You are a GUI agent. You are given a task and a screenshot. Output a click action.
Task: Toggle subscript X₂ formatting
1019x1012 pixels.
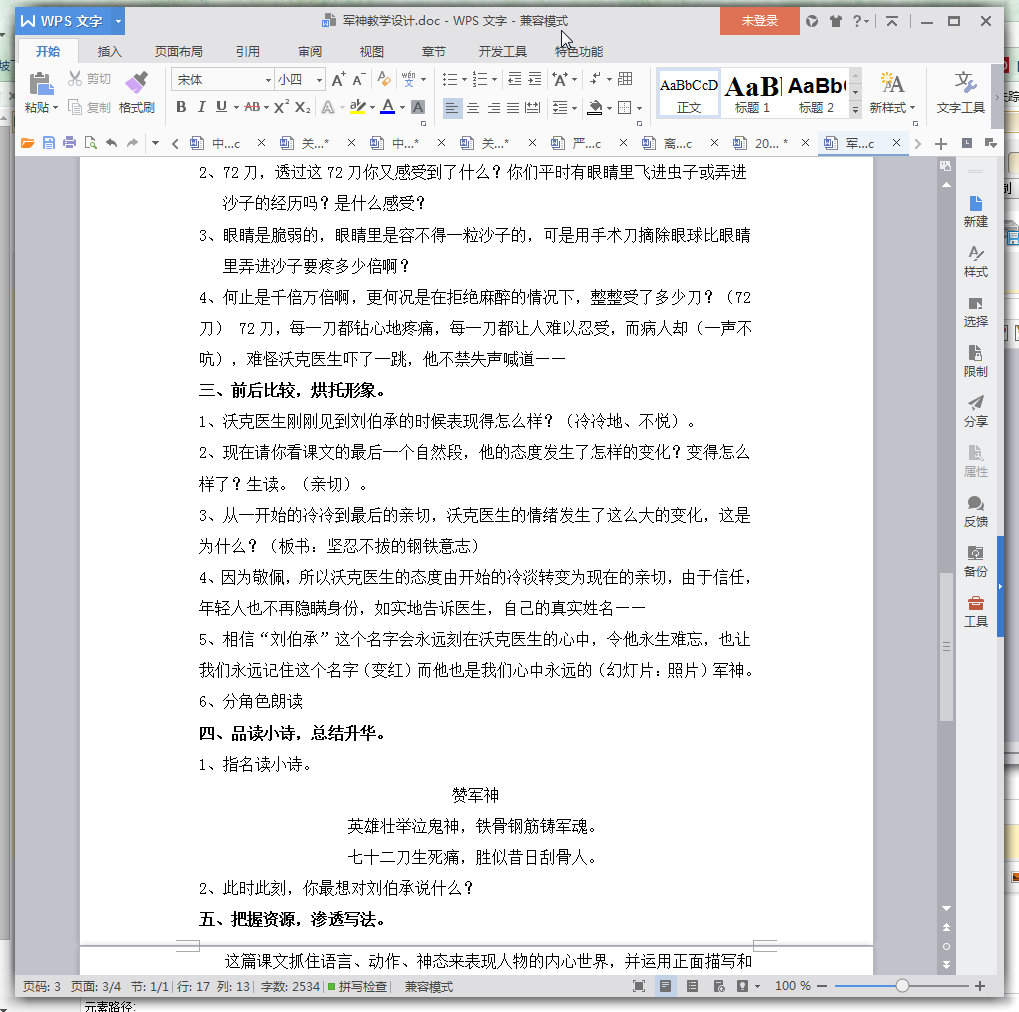point(302,107)
